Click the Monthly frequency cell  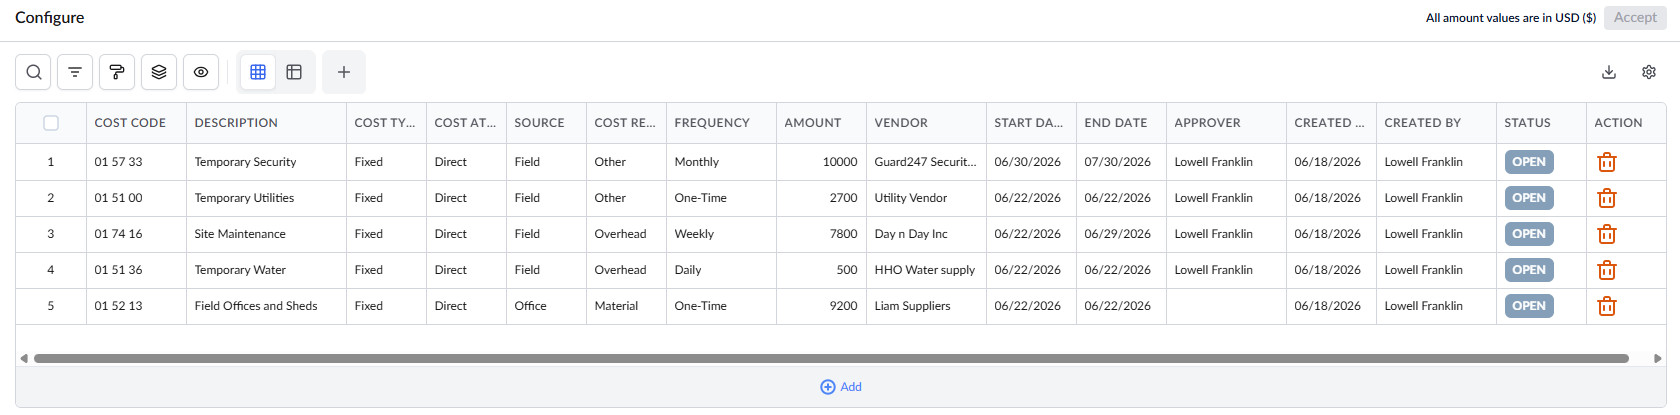point(721,162)
